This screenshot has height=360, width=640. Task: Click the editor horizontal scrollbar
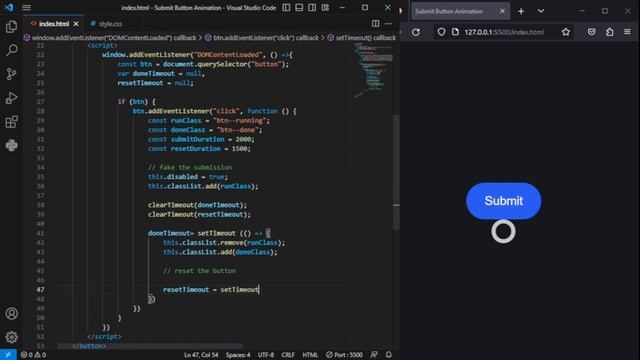pyautogui.click(x=150, y=346)
